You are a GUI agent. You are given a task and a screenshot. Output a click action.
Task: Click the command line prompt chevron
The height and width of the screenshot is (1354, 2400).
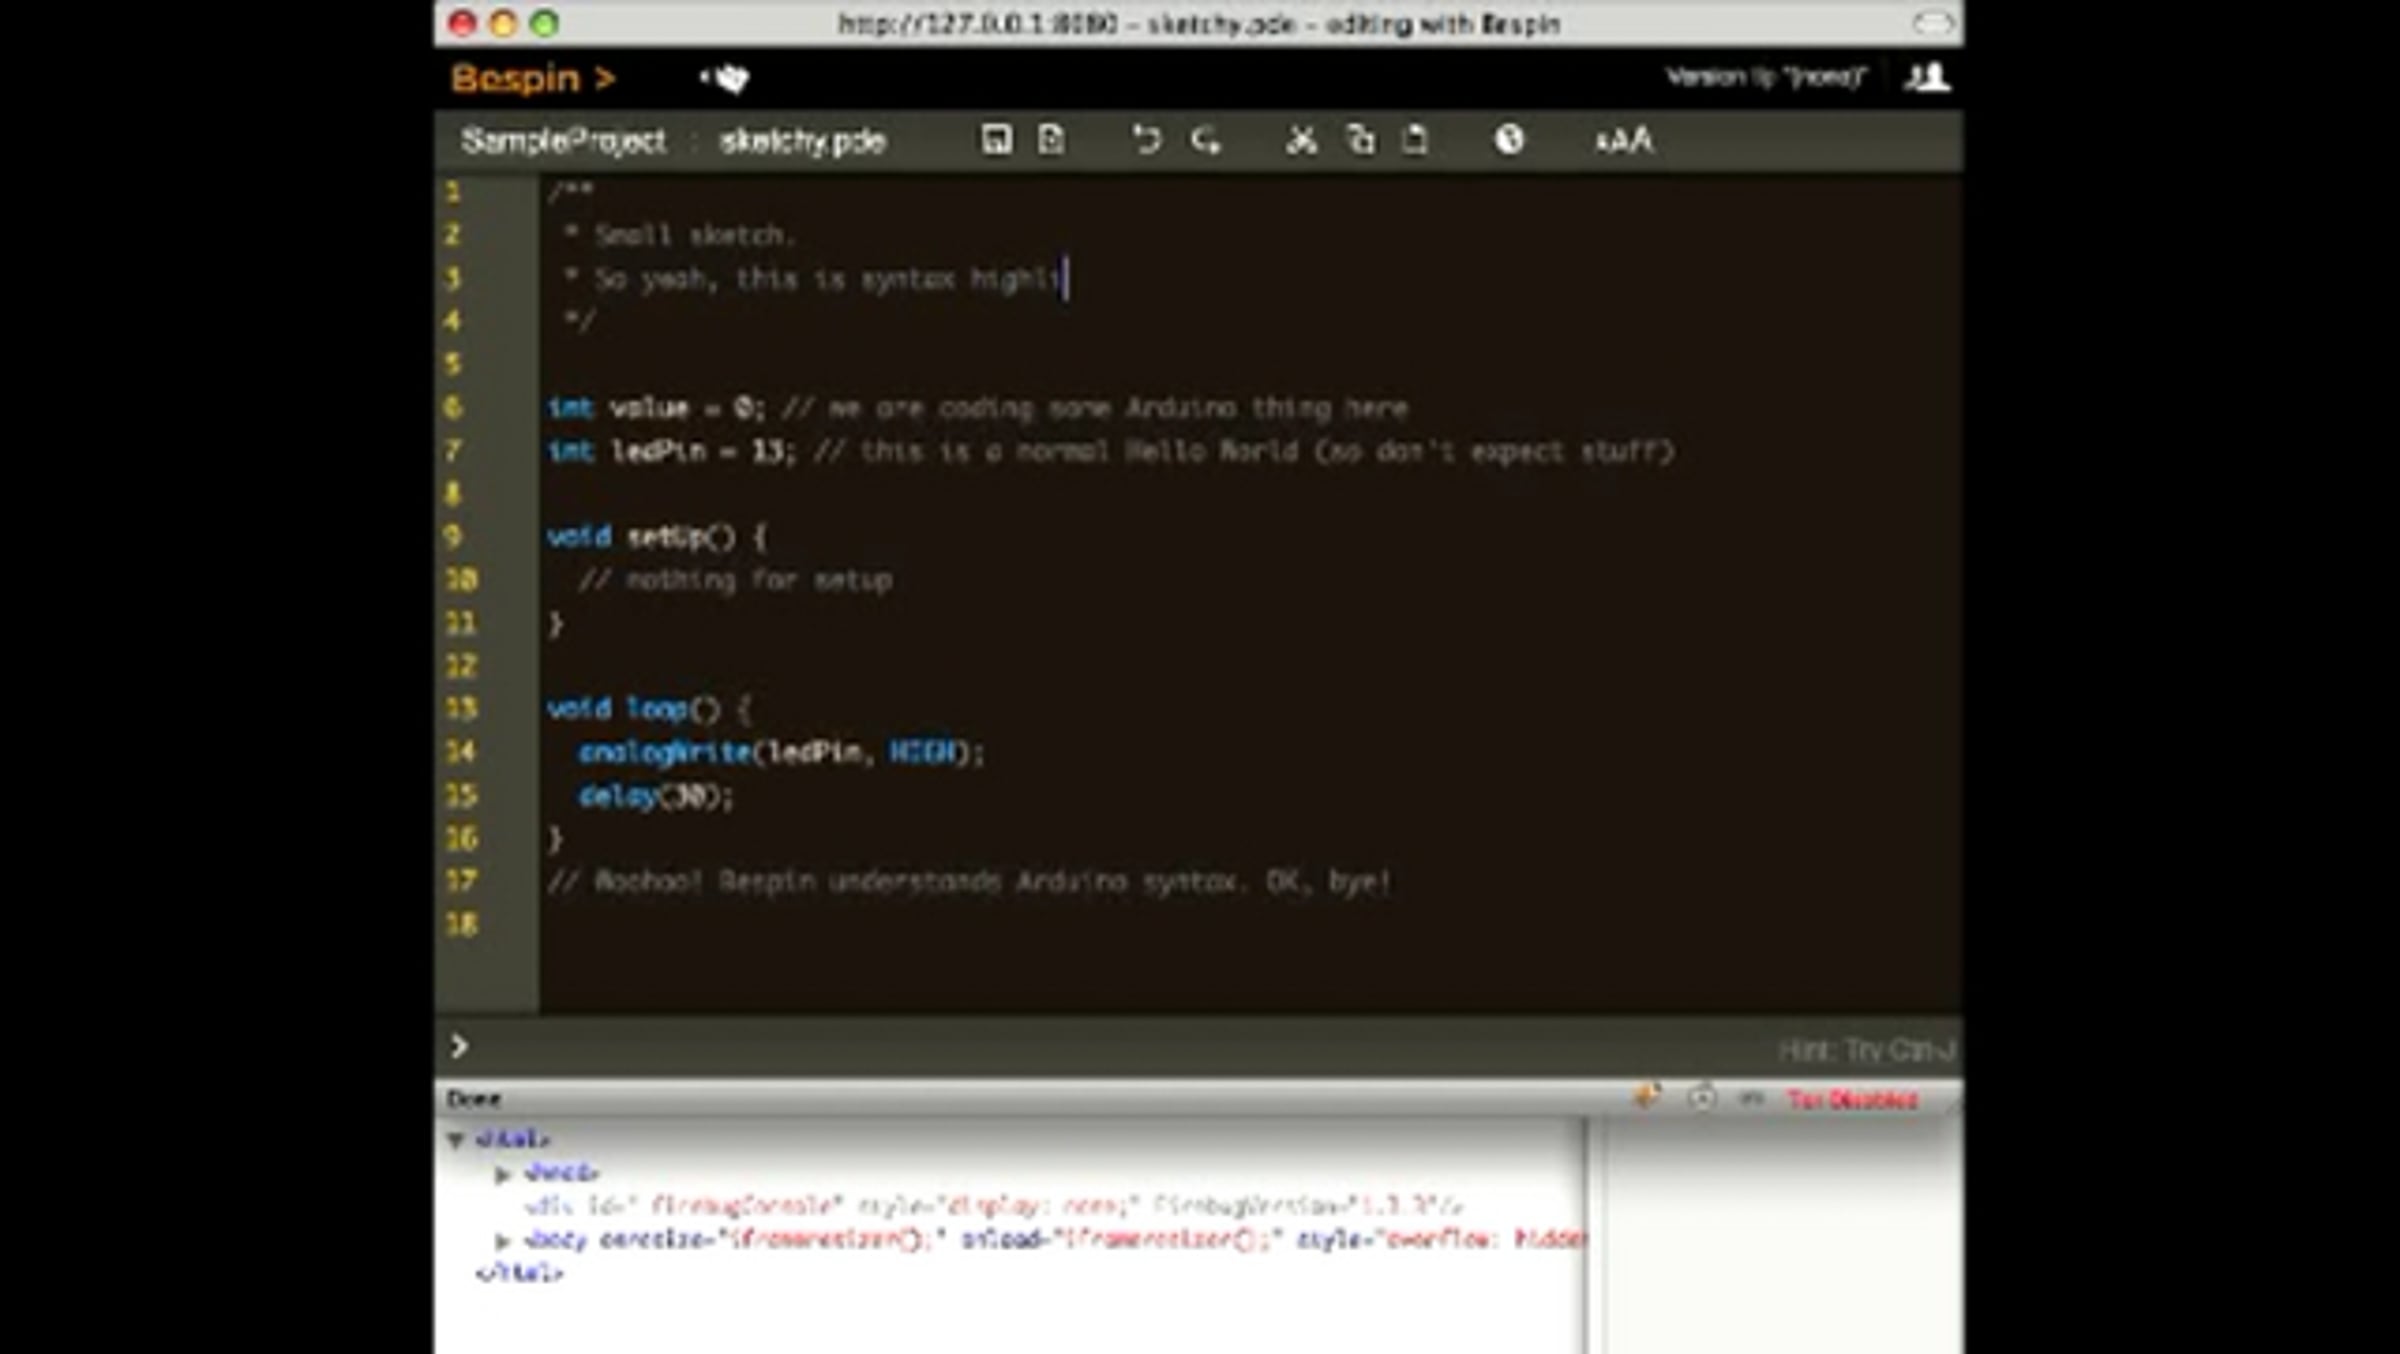[459, 1047]
